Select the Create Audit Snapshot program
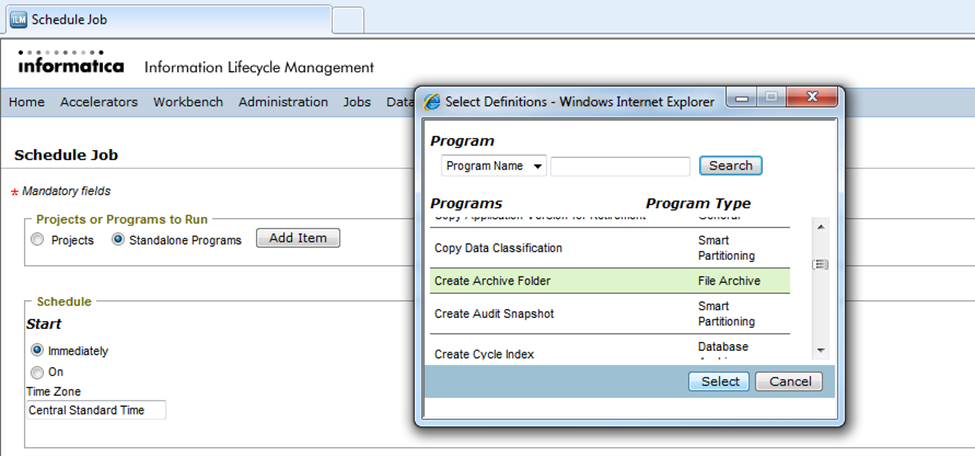Screen dimensions: 975x456 pyautogui.click(x=610, y=314)
